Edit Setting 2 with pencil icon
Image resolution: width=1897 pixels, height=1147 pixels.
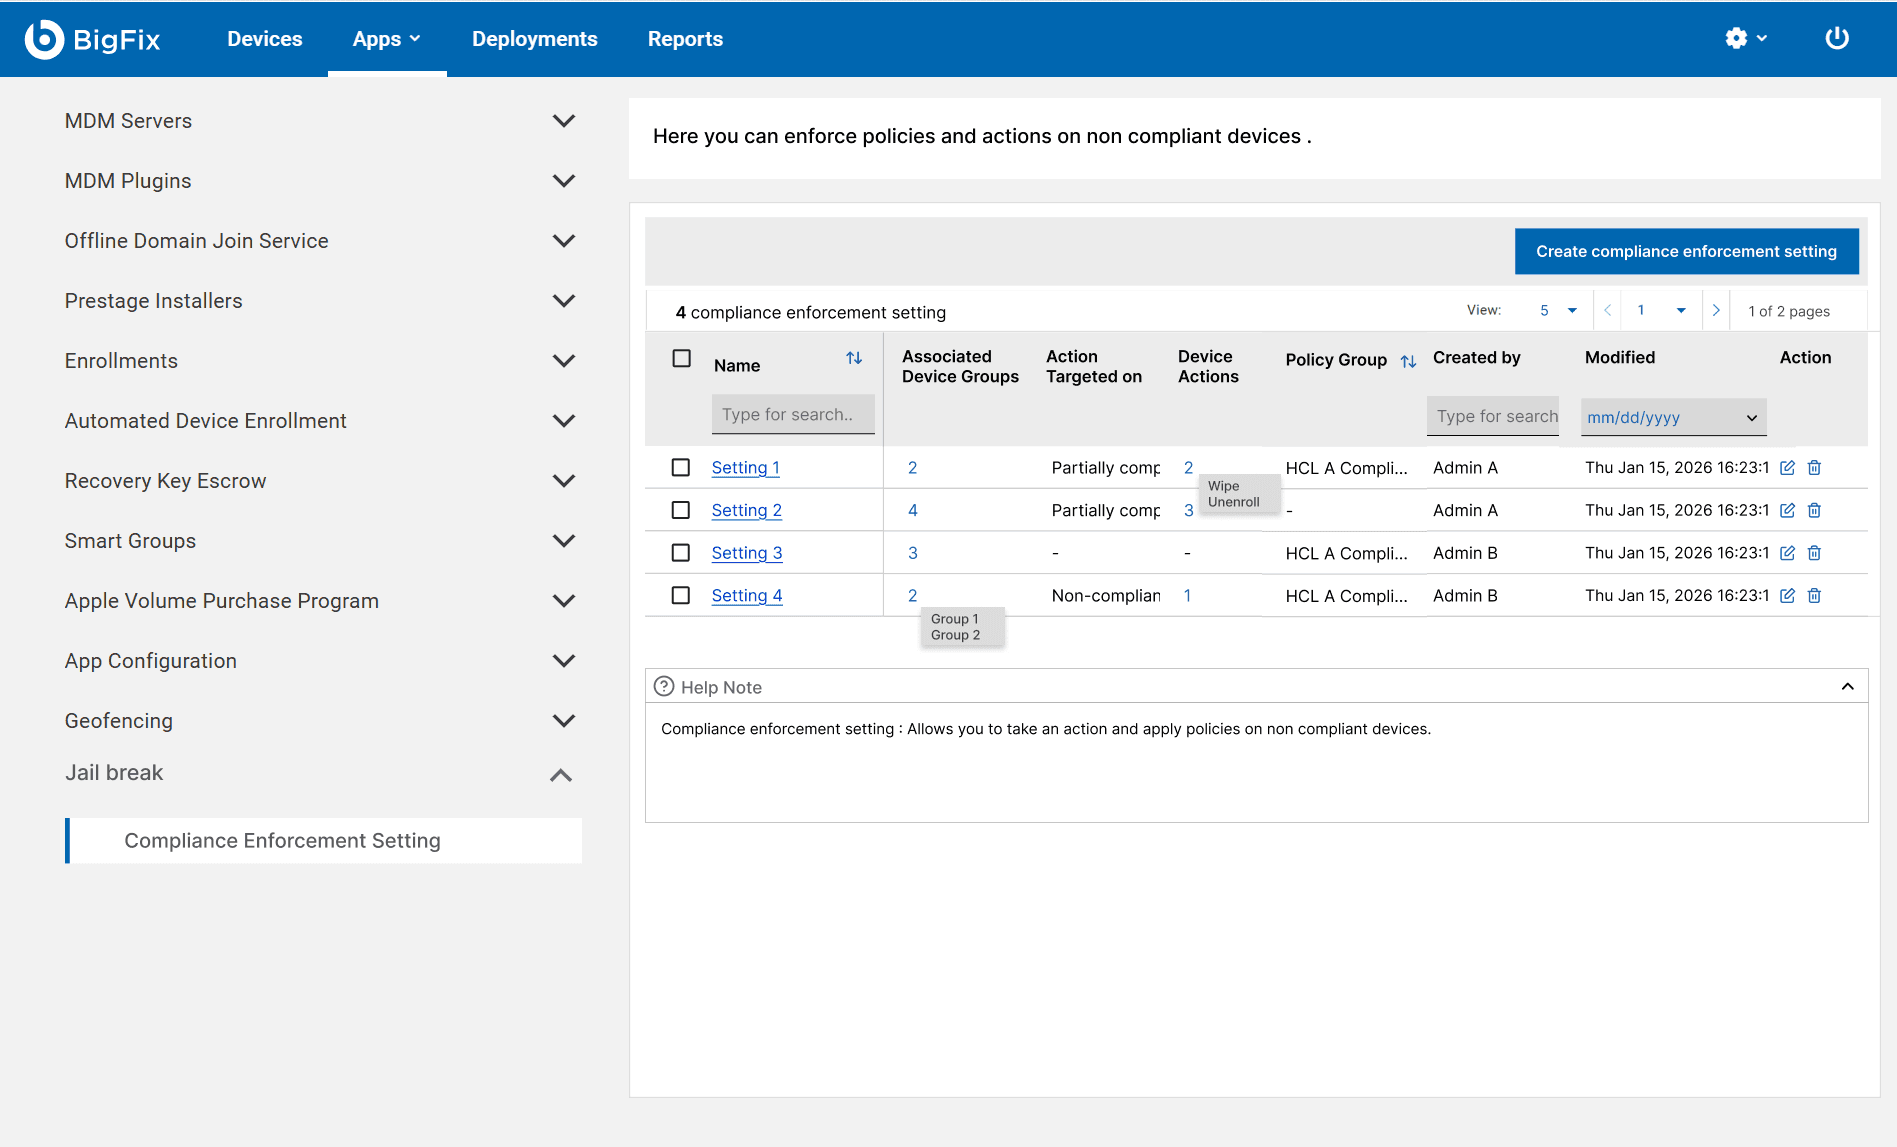click(1787, 510)
